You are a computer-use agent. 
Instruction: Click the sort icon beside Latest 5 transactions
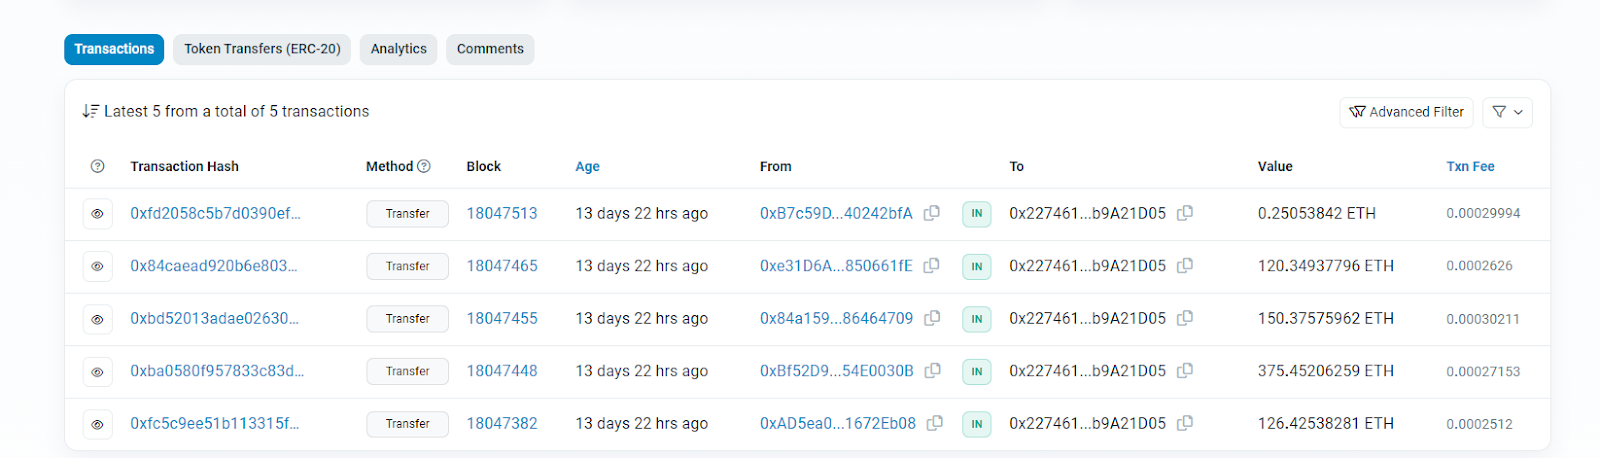pos(90,111)
